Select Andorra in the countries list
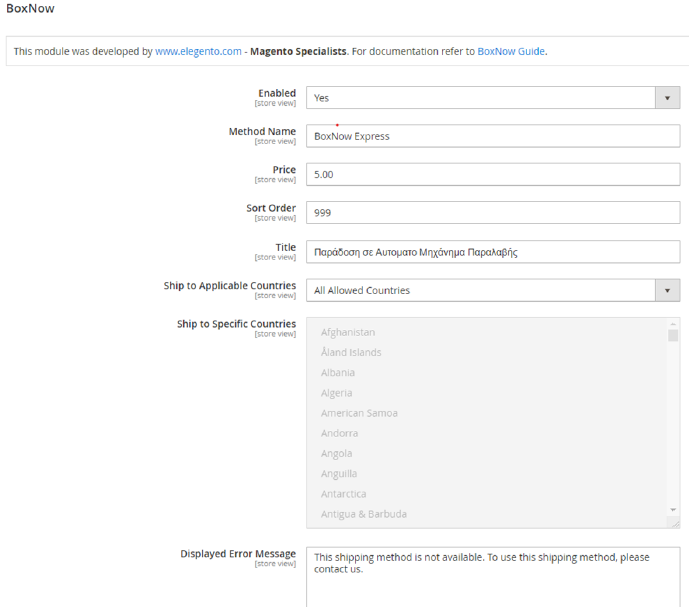Screen dimensions: 689x607 pos(339,433)
